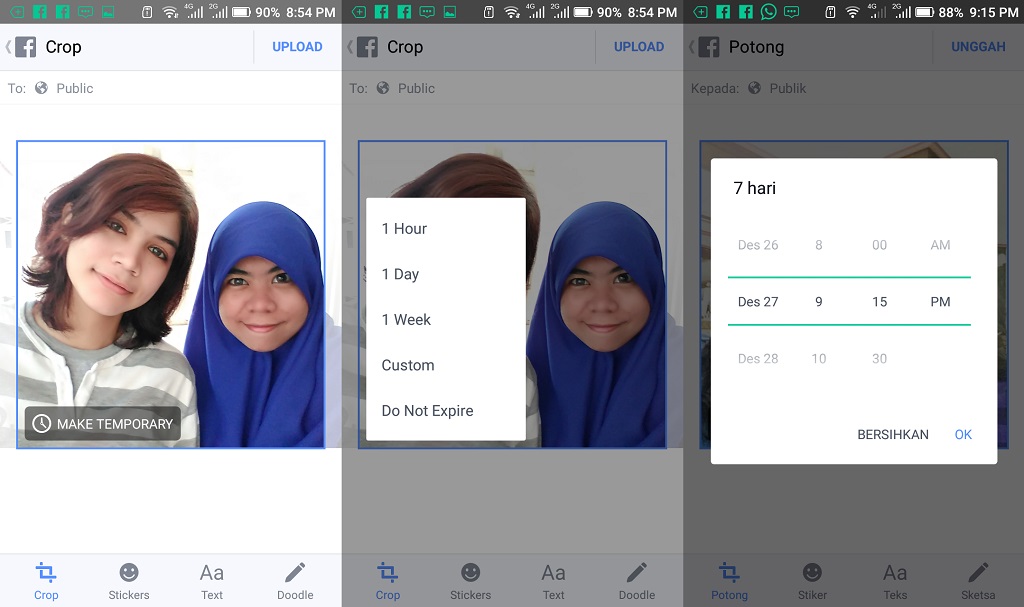Viewport: 1024px width, 607px height.
Task: Switch the time picker to AM
Action: 940,245
